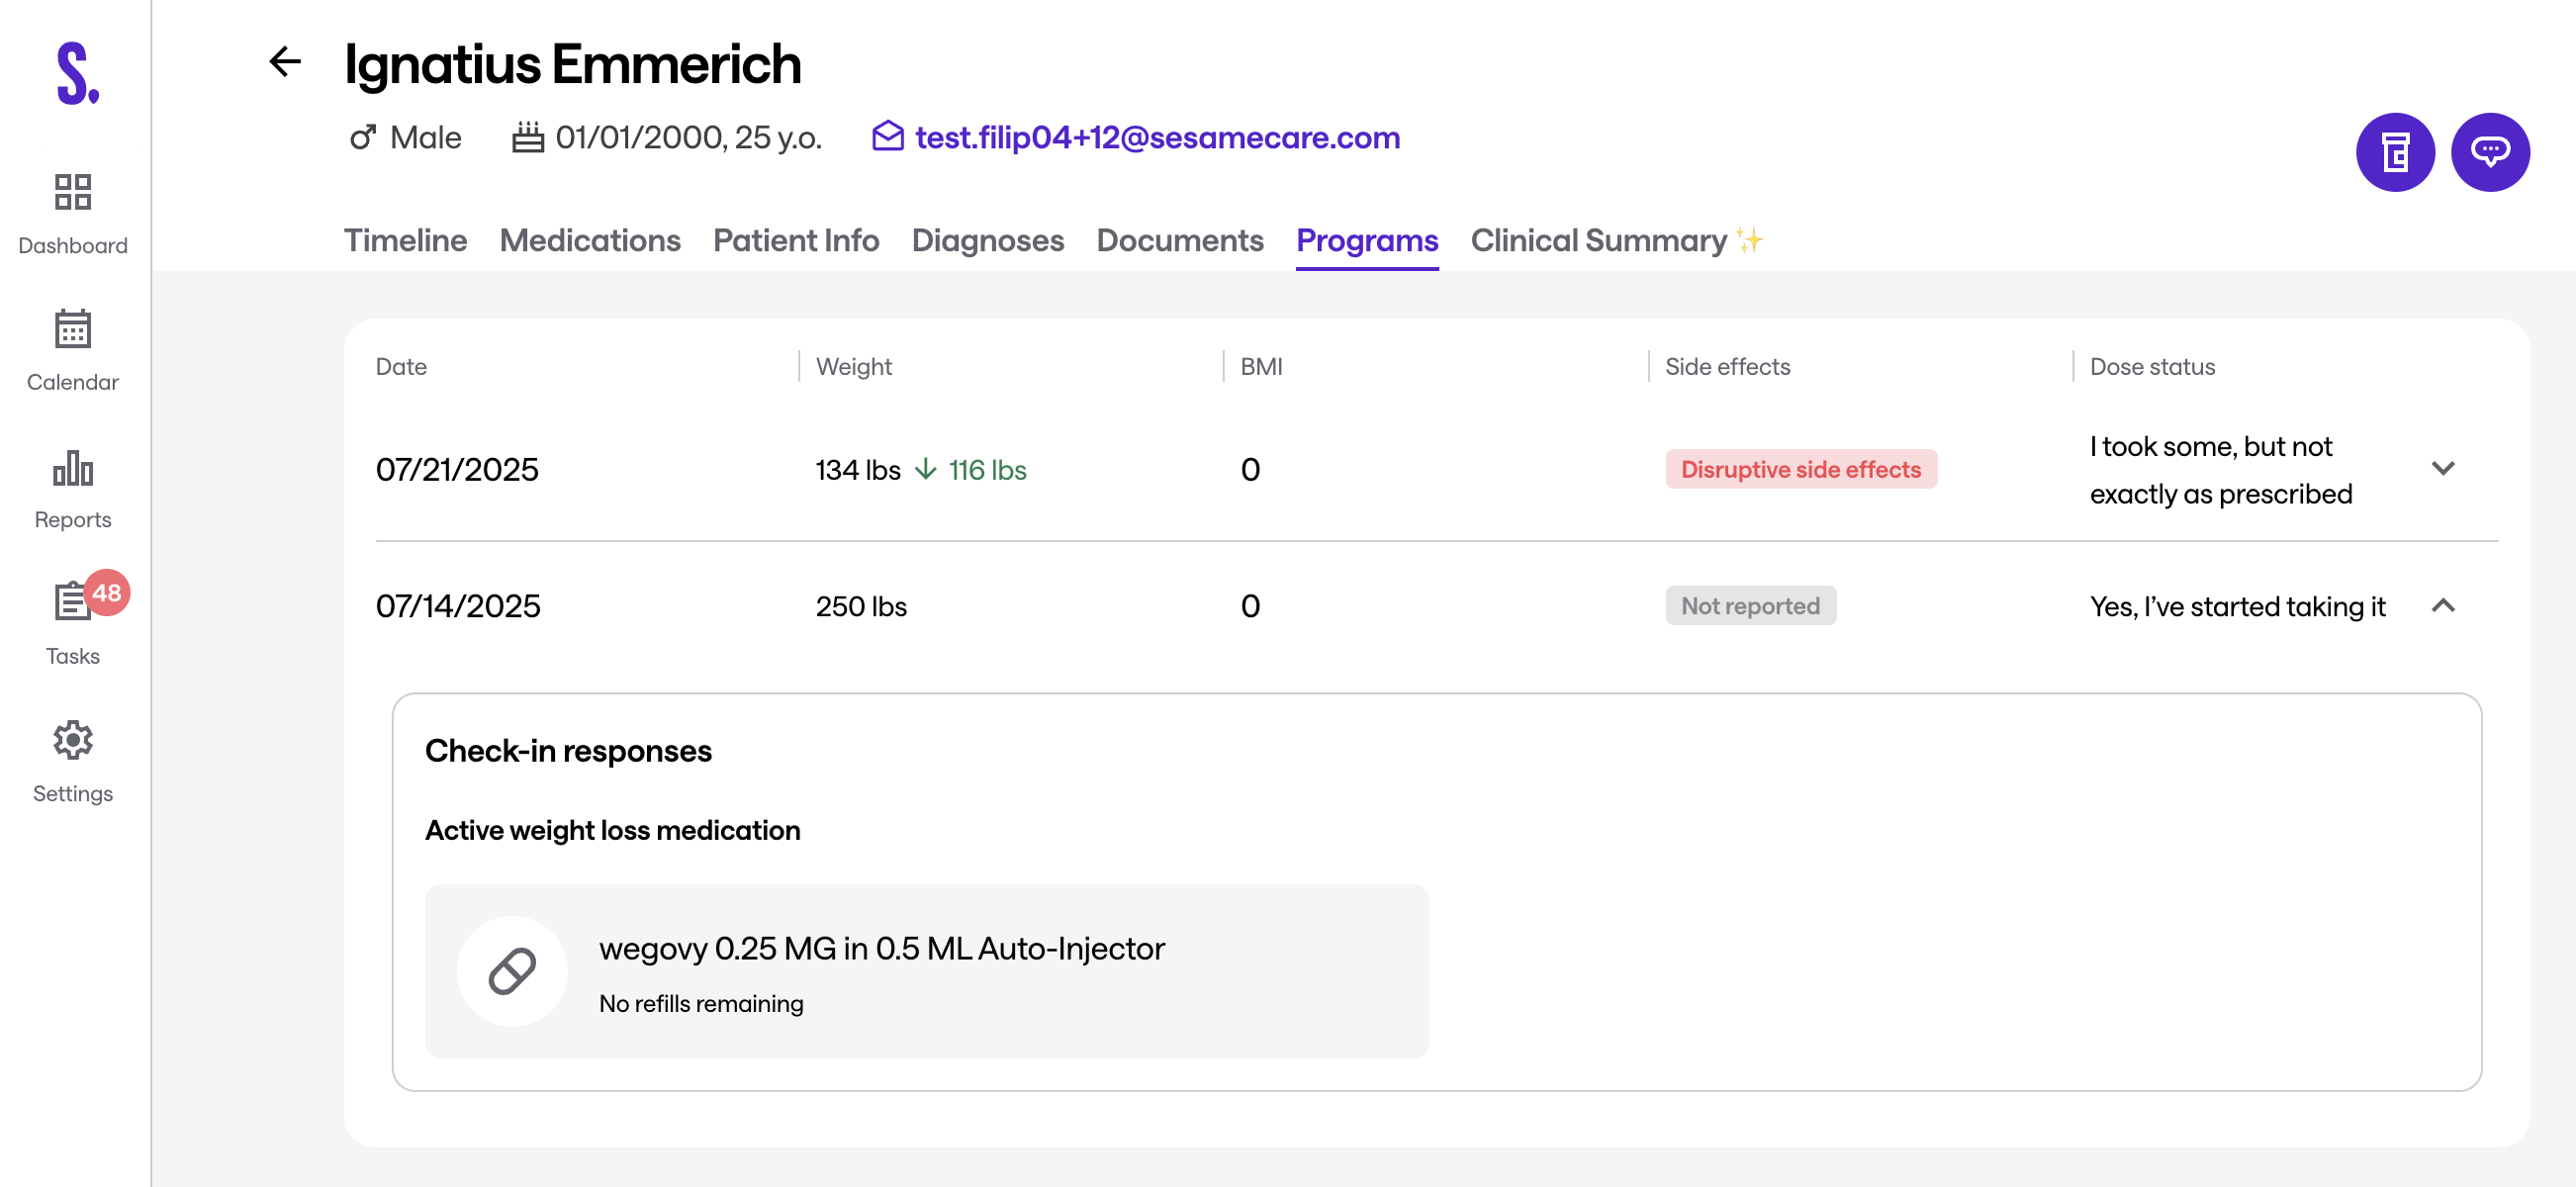Open the Calendar sidebar icon
Viewport: 2576px width, 1187px height.
click(73, 329)
